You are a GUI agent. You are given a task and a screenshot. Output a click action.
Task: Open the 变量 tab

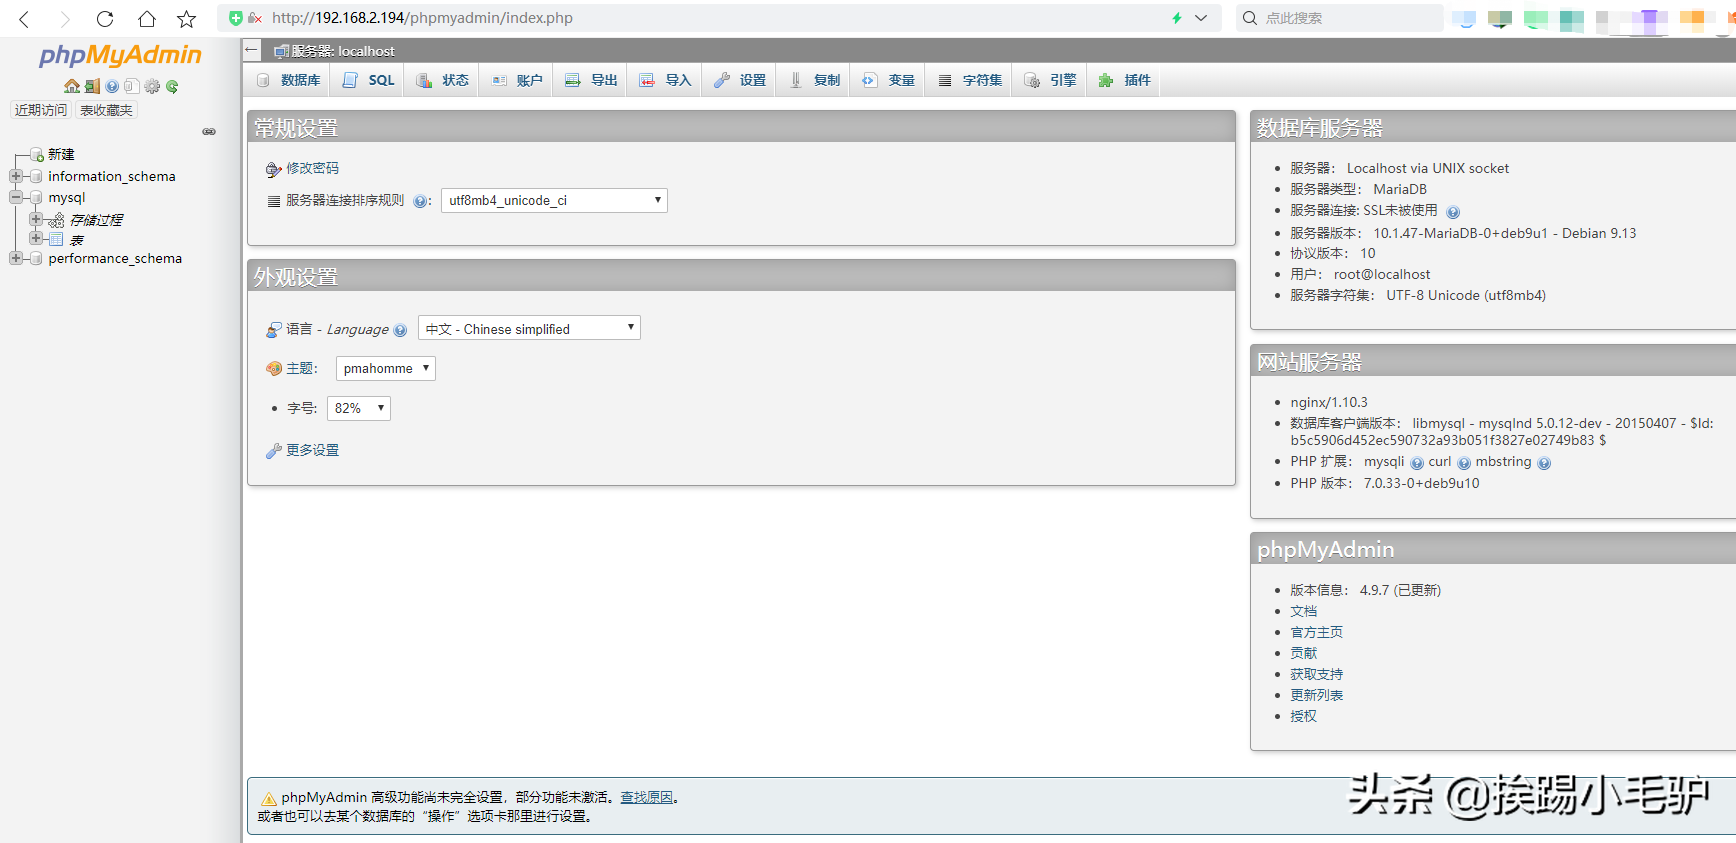tap(888, 80)
